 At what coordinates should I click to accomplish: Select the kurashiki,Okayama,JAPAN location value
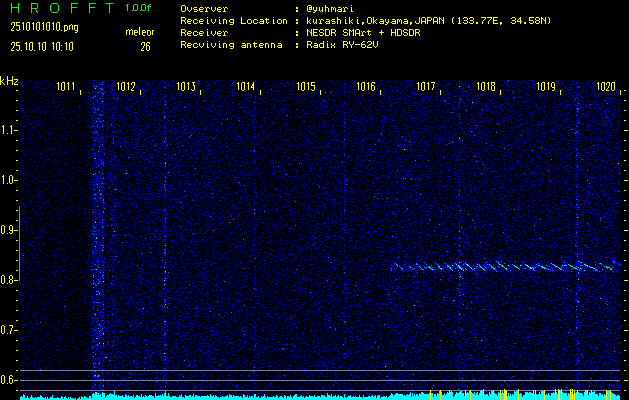[428, 21]
